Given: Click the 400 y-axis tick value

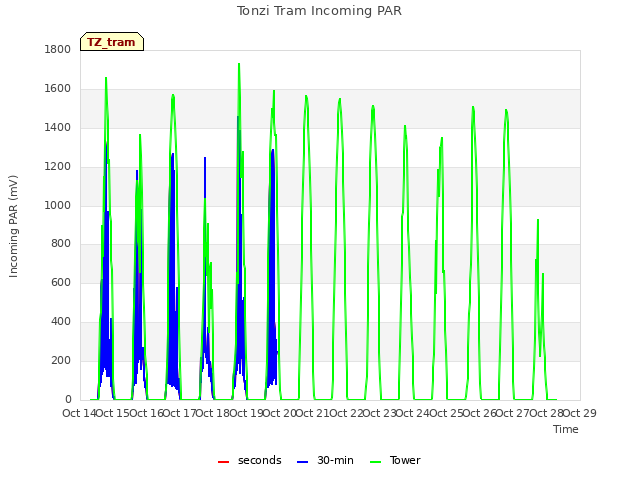Looking at the screenshot, I should 61,322.
